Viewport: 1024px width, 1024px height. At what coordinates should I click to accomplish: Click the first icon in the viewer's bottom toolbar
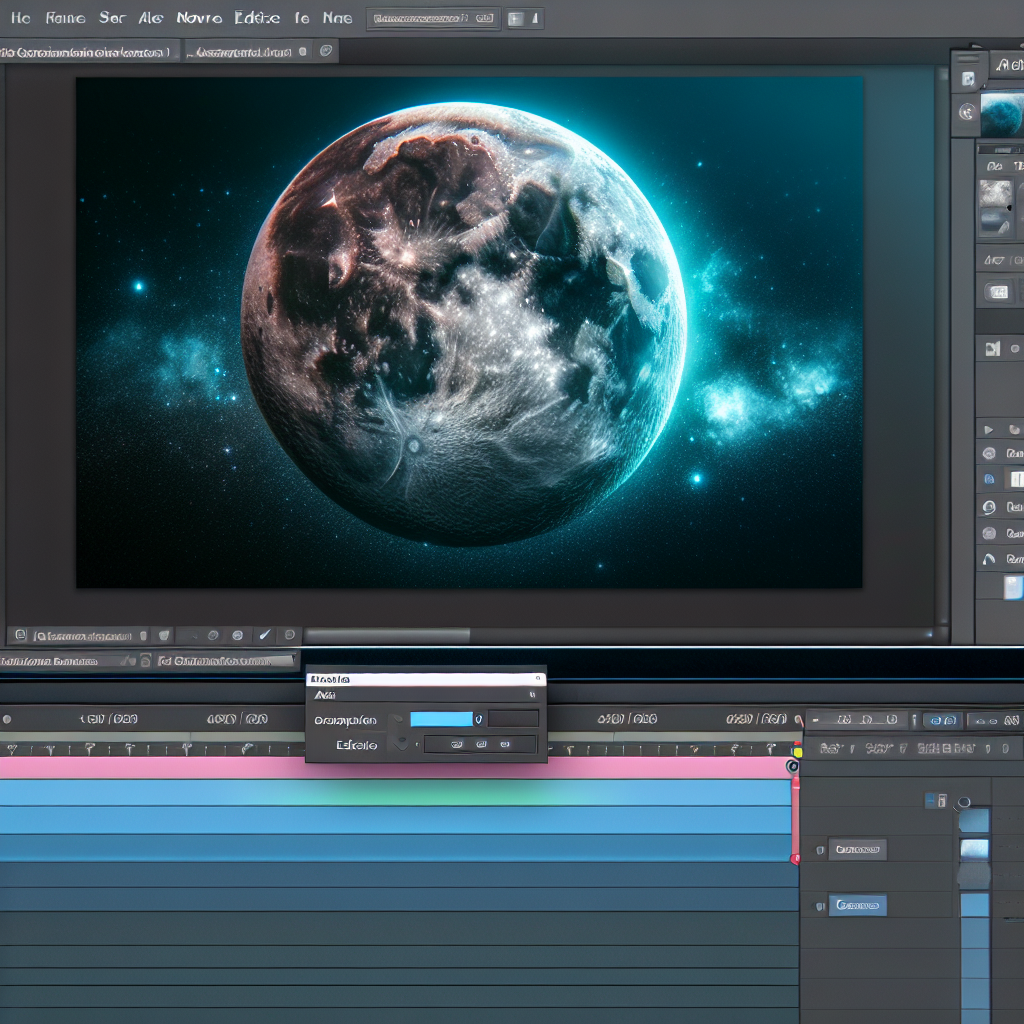coord(21,635)
